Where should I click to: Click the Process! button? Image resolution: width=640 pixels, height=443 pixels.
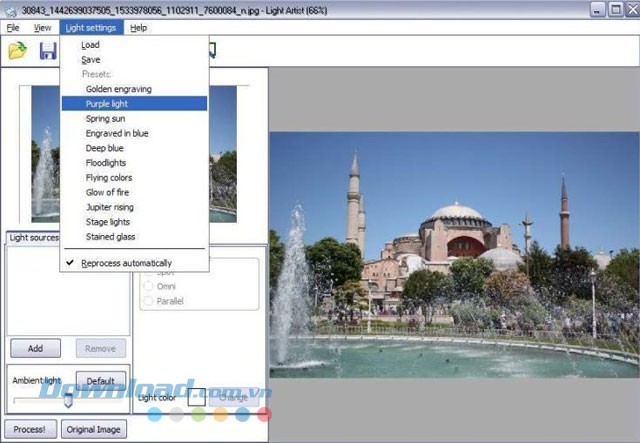[29, 431]
